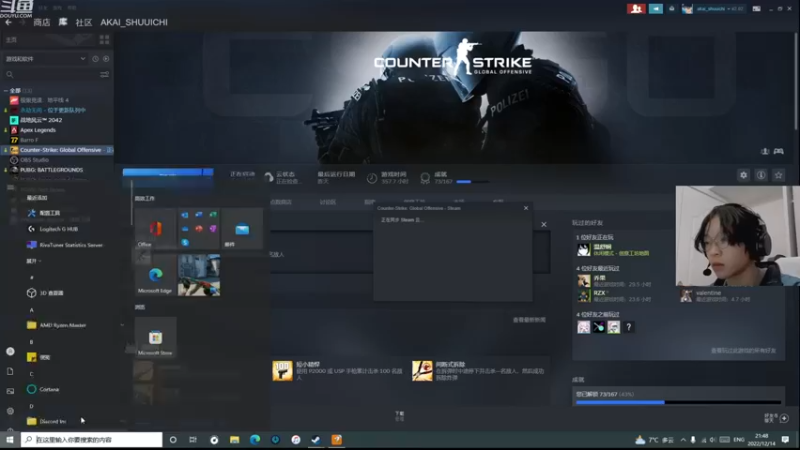Close the panel behind the sync dialog

pyautogui.click(x=544, y=224)
